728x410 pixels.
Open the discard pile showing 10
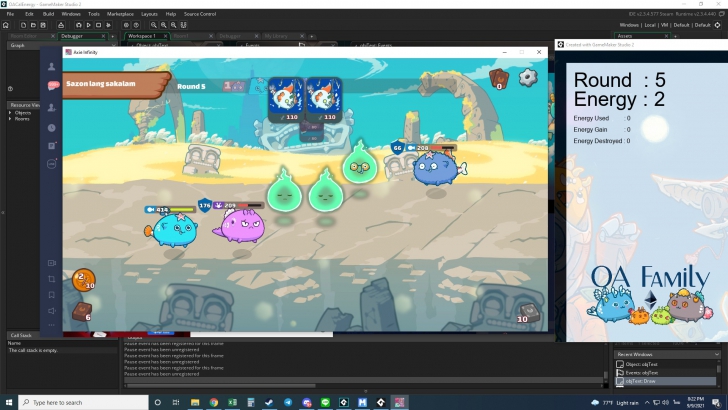[528, 313]
